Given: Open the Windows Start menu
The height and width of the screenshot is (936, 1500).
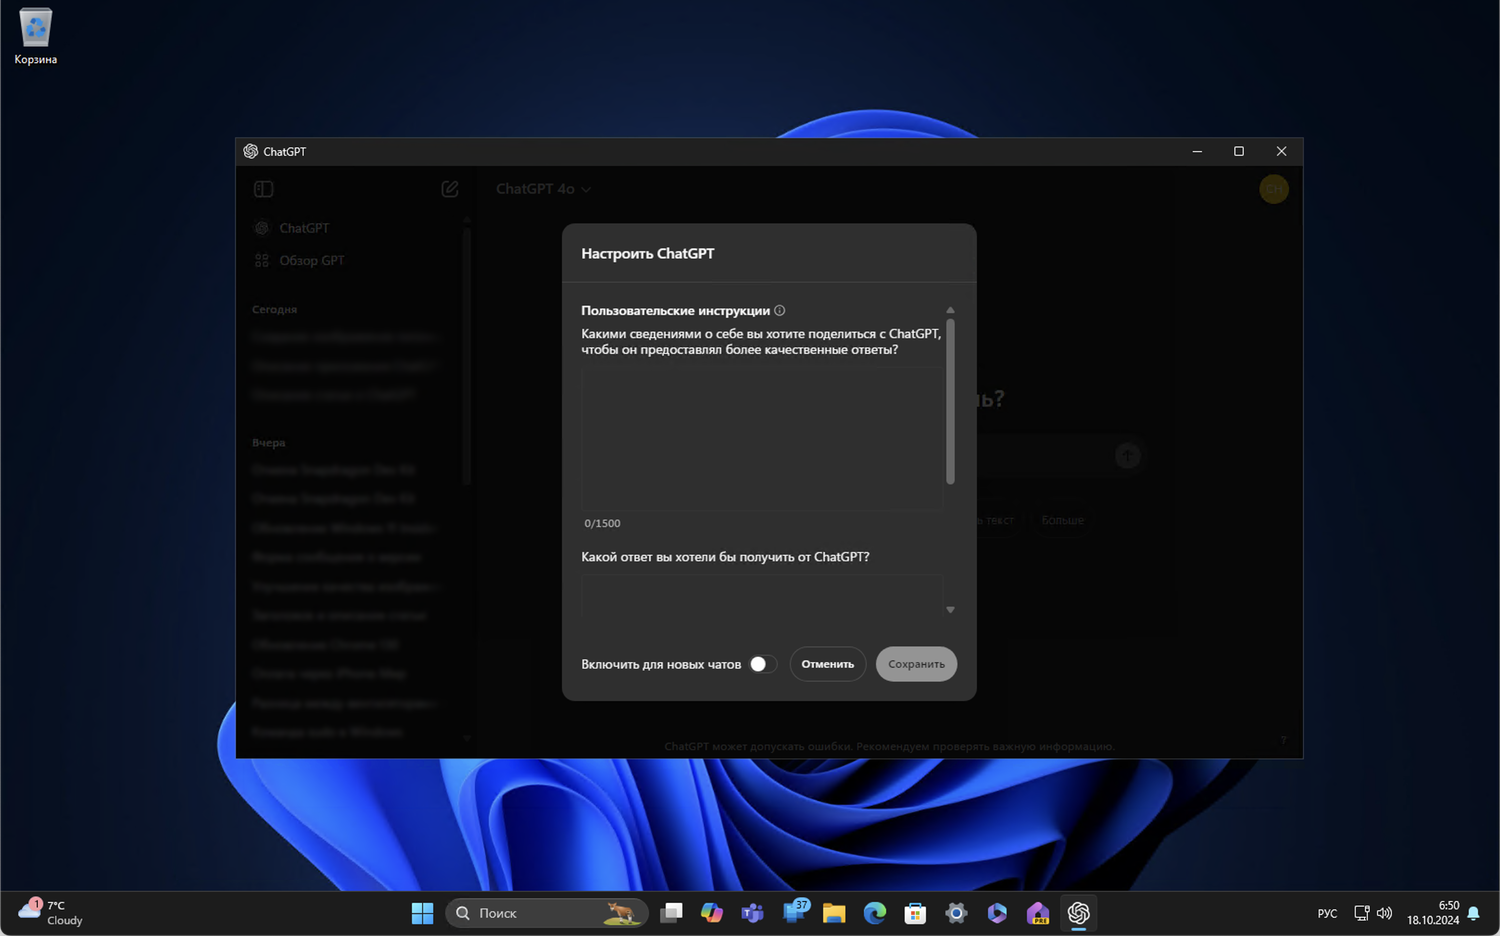Looking at the screenshot, I should coord(422,913).
